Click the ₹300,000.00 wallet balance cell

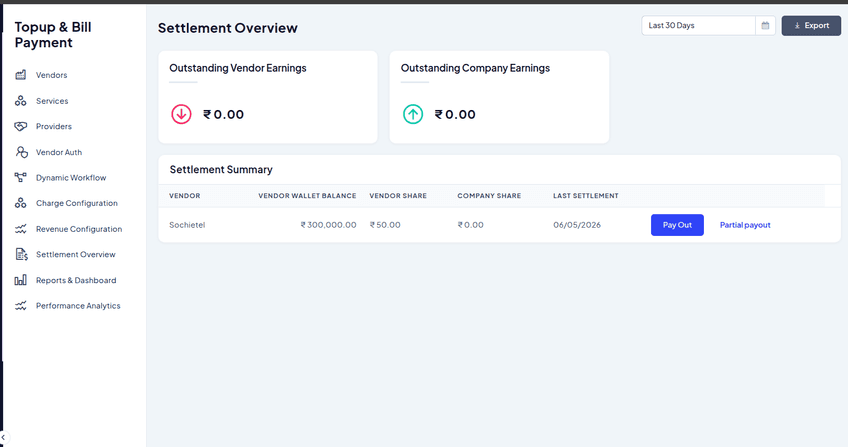coord(328,225)
